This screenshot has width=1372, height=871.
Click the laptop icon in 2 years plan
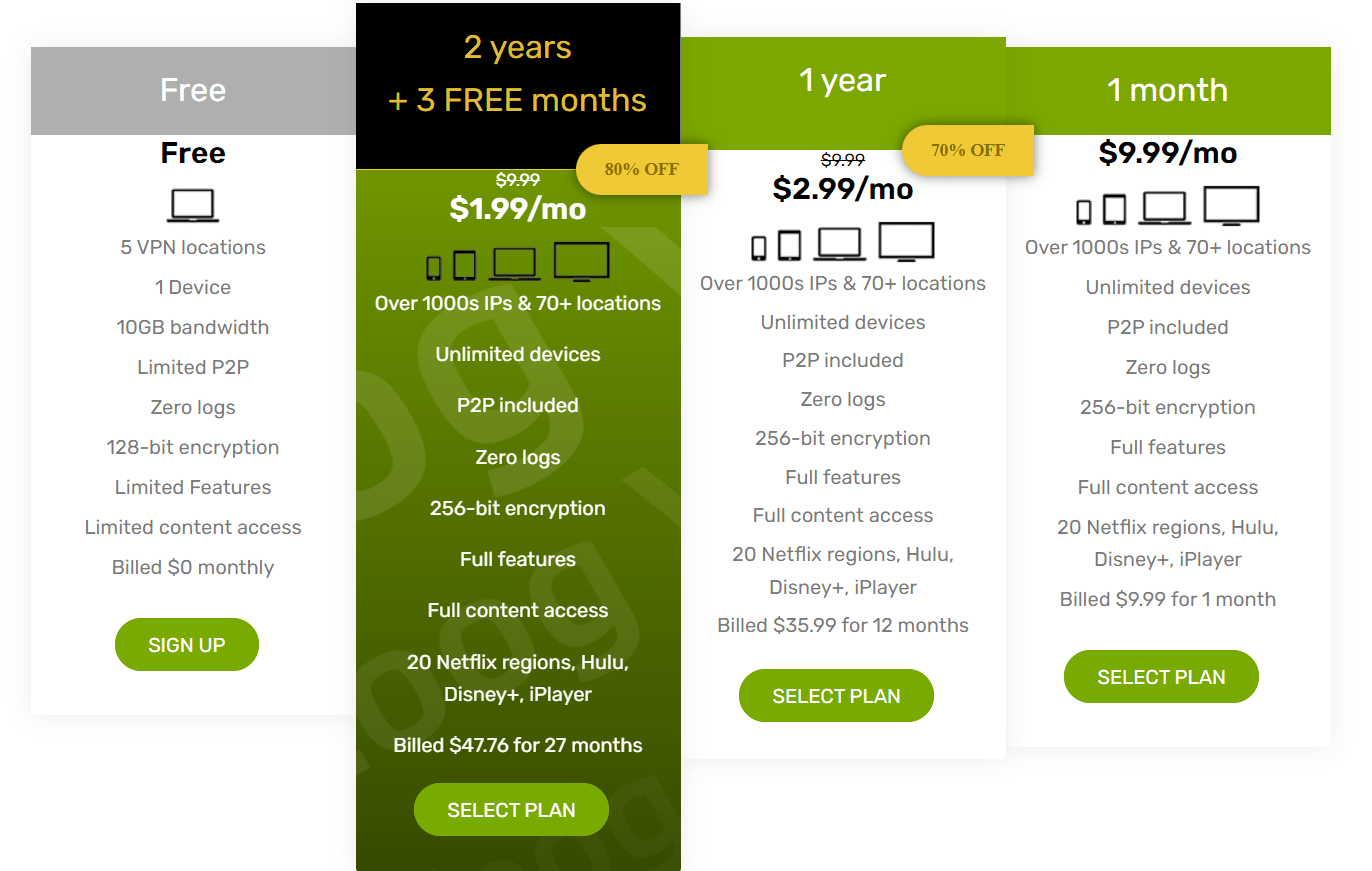515,264
